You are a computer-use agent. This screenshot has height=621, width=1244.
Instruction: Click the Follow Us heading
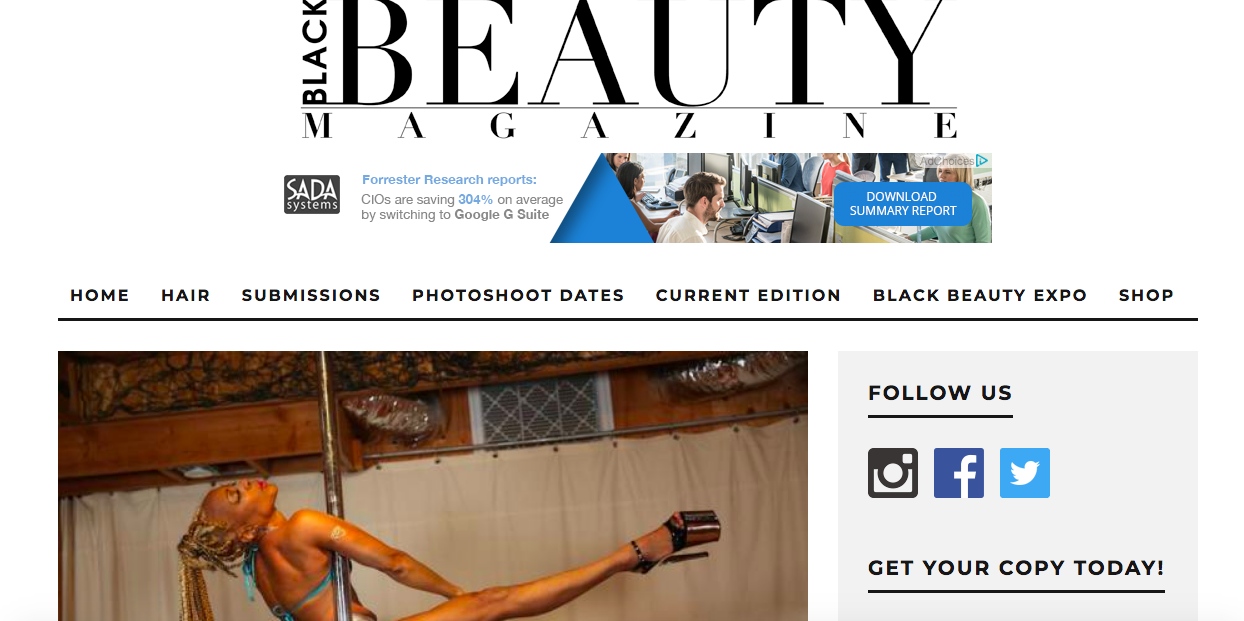(x=940, y=393)
